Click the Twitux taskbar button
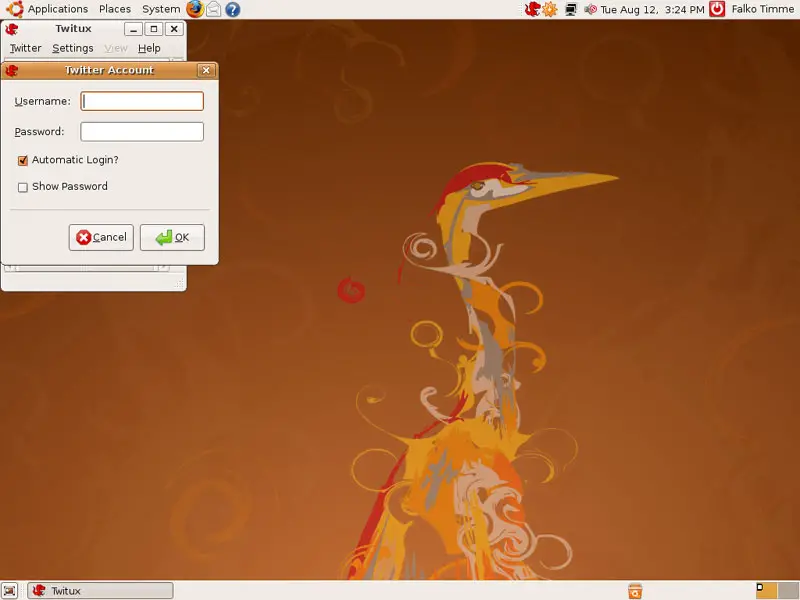Viewport: 800px width, 600px height. point(101,591)
